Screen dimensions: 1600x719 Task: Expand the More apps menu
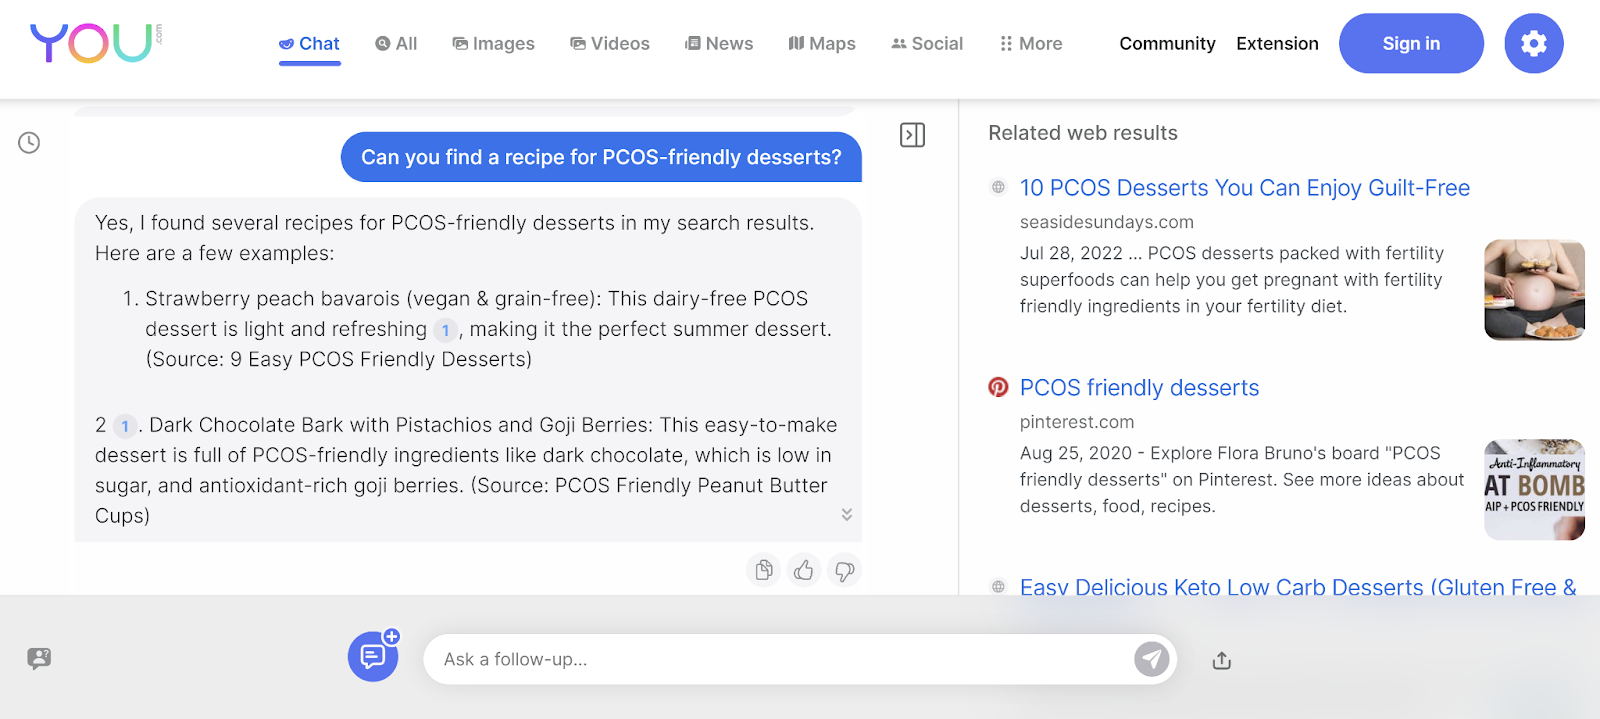[x=1031, y=44]
